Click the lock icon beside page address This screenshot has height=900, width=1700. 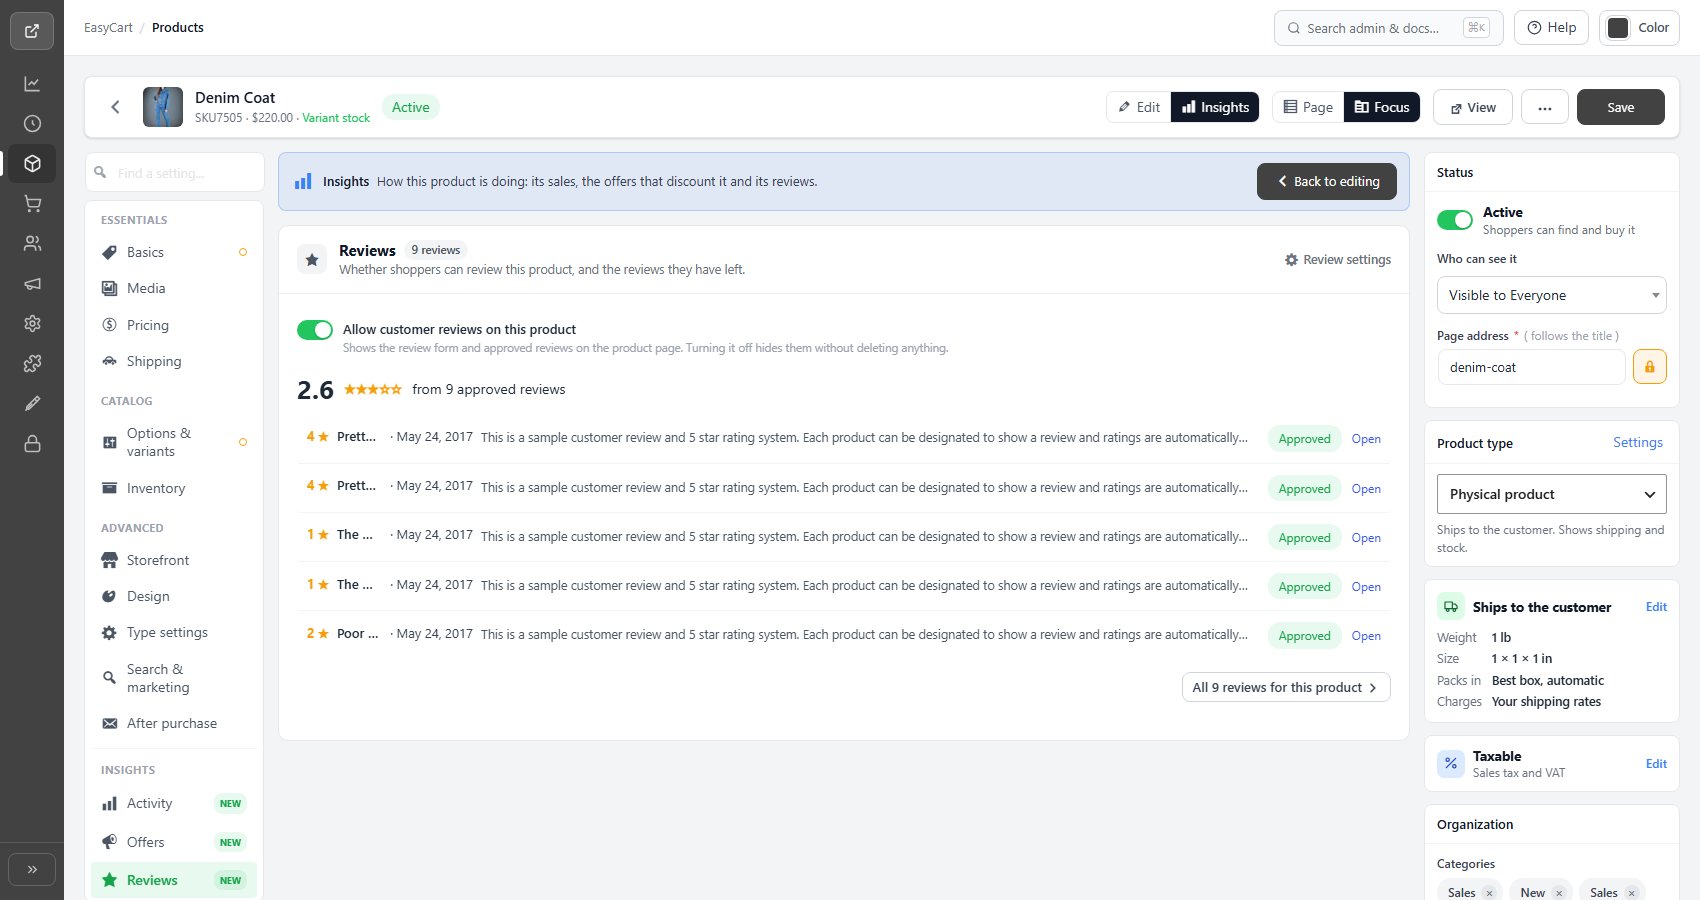[x=1650, y=367]
